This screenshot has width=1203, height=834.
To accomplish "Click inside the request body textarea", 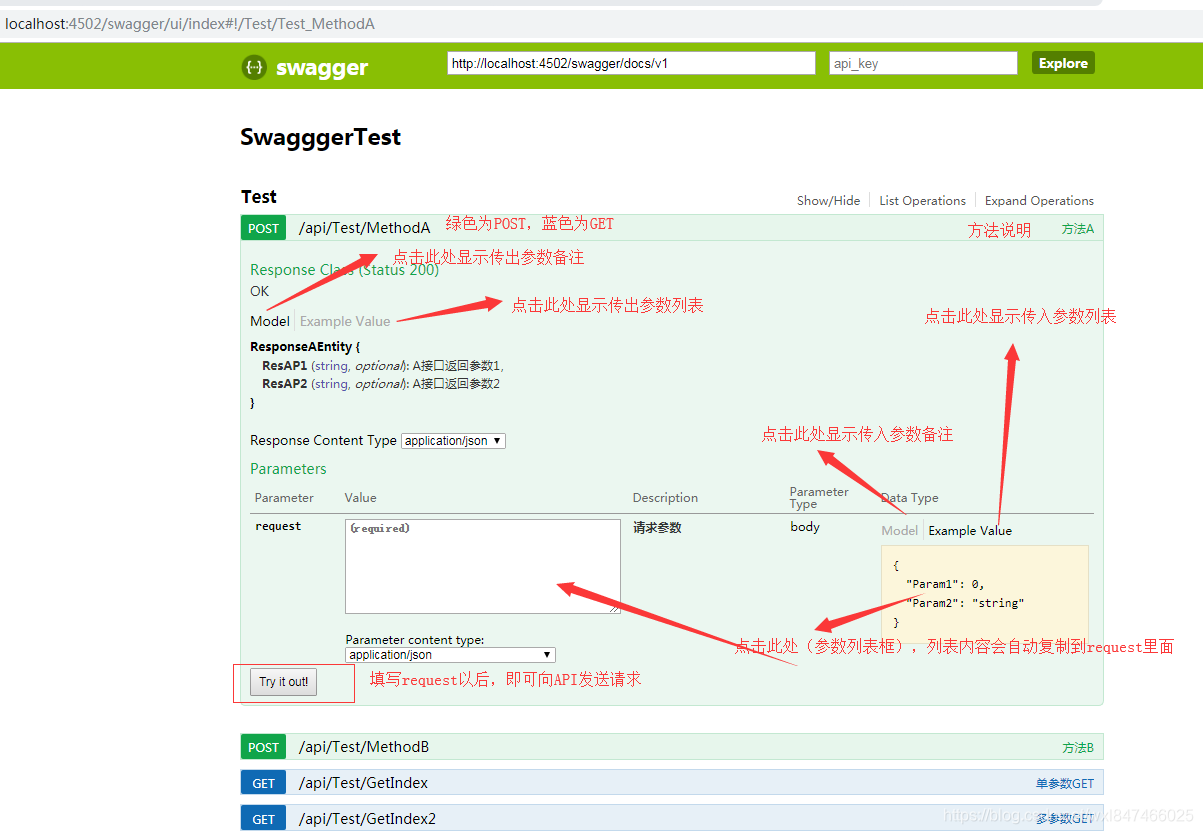I will pyautogui.click(x=483, y=566).
